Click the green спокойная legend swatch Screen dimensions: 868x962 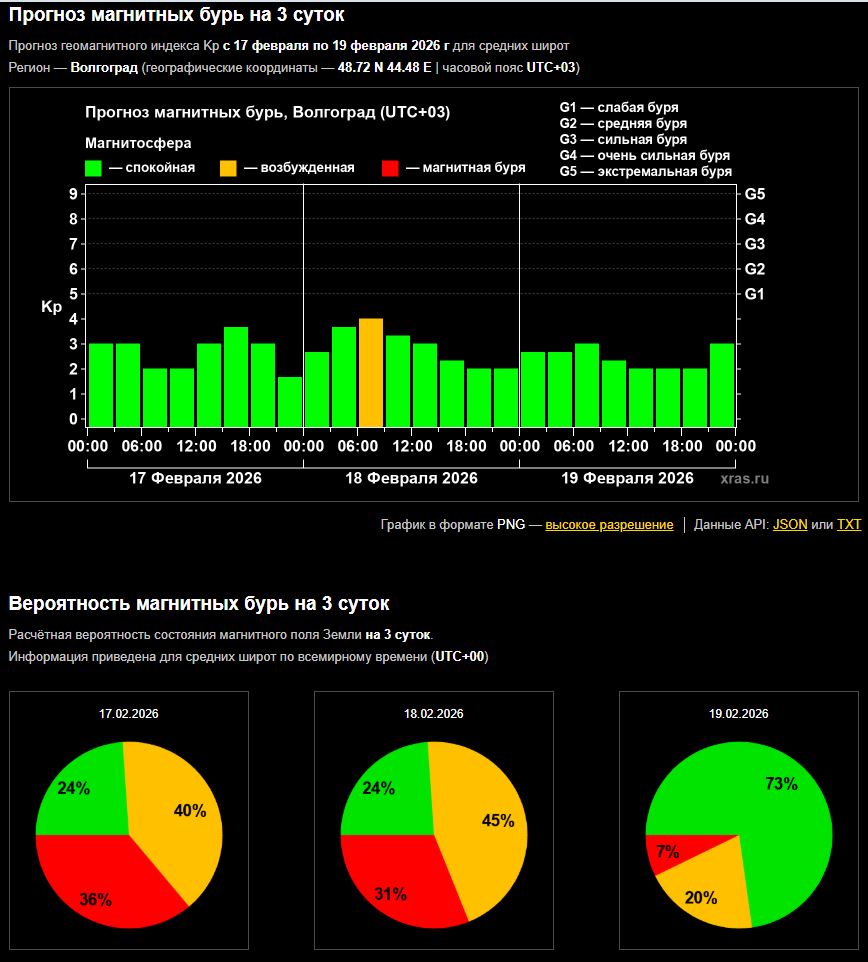click(x=94, y=168)
